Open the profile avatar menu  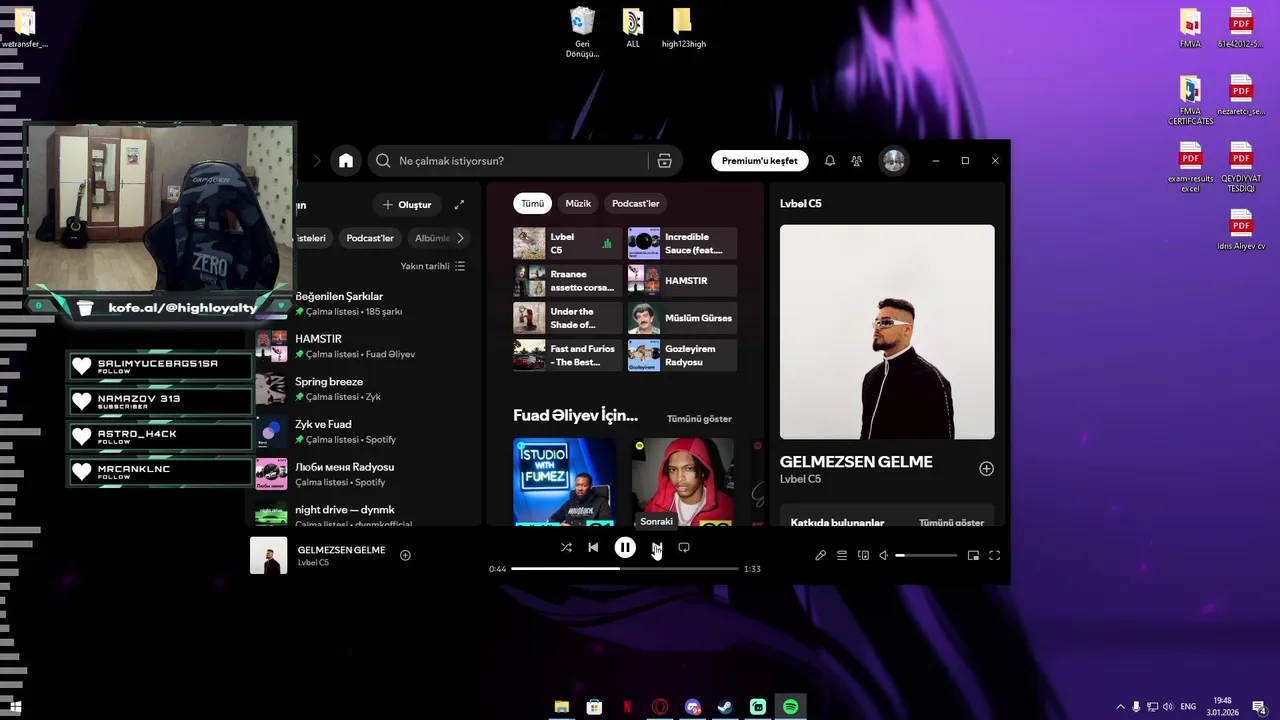[x=894, y=160]
